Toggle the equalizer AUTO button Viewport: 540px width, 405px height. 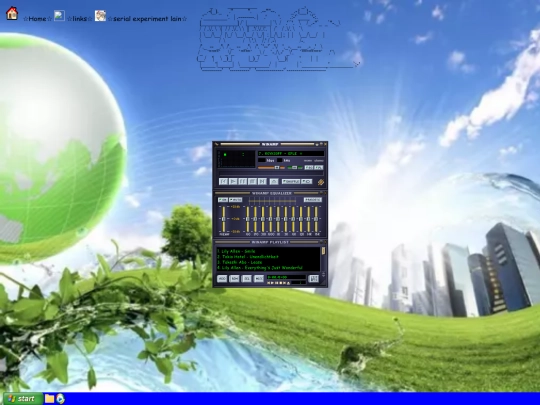point(236,200)
